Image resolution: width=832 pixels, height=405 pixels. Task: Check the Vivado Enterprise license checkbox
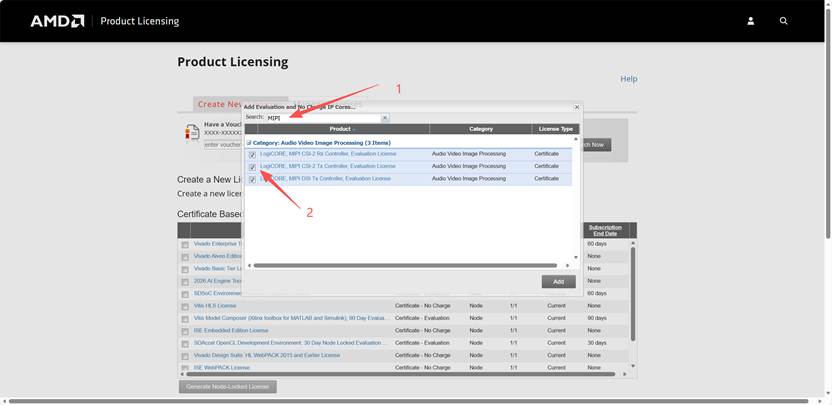pyautogui.click(x=185, y=245)
